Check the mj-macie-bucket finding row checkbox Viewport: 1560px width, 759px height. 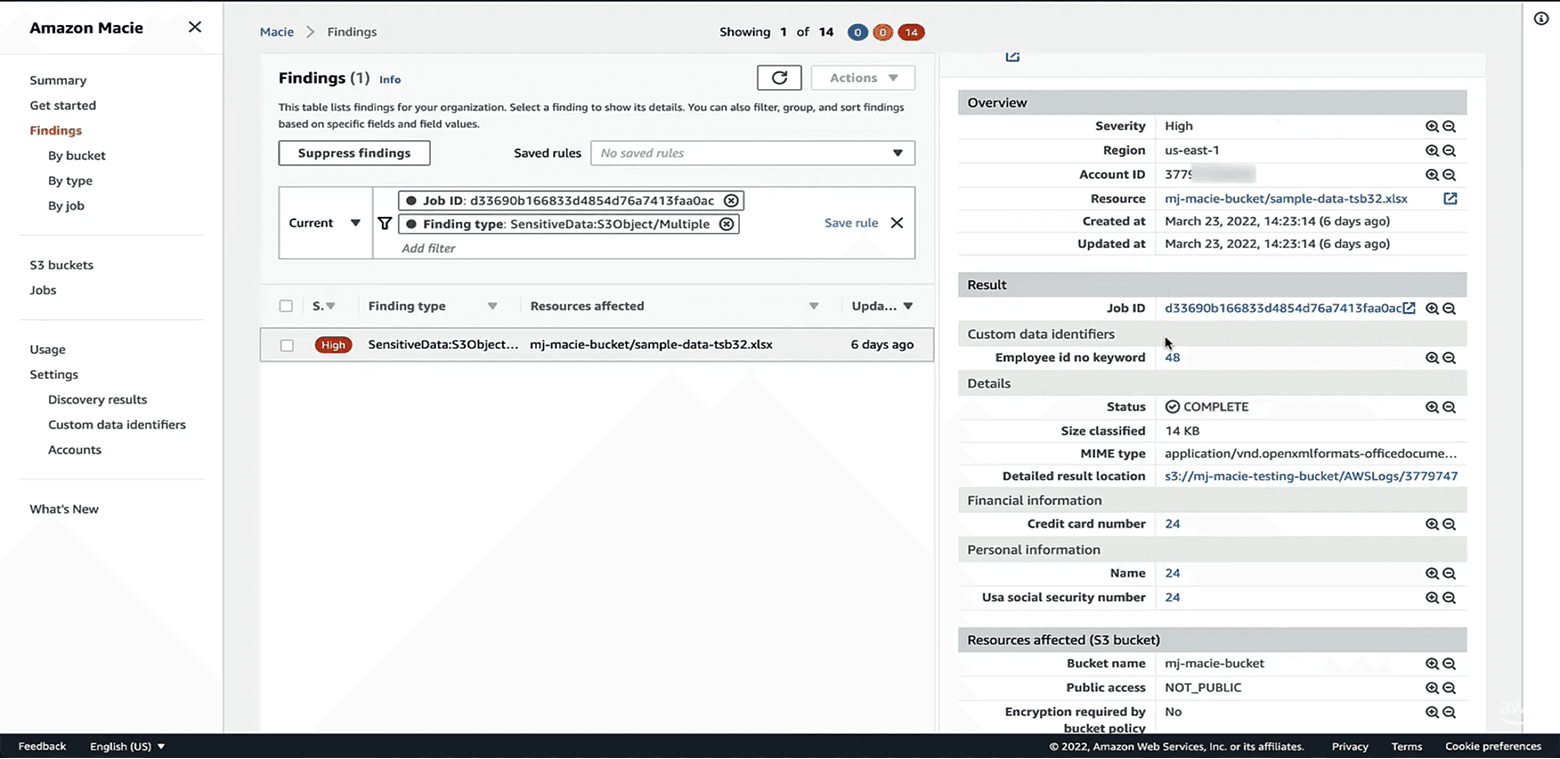pos(287,345)
